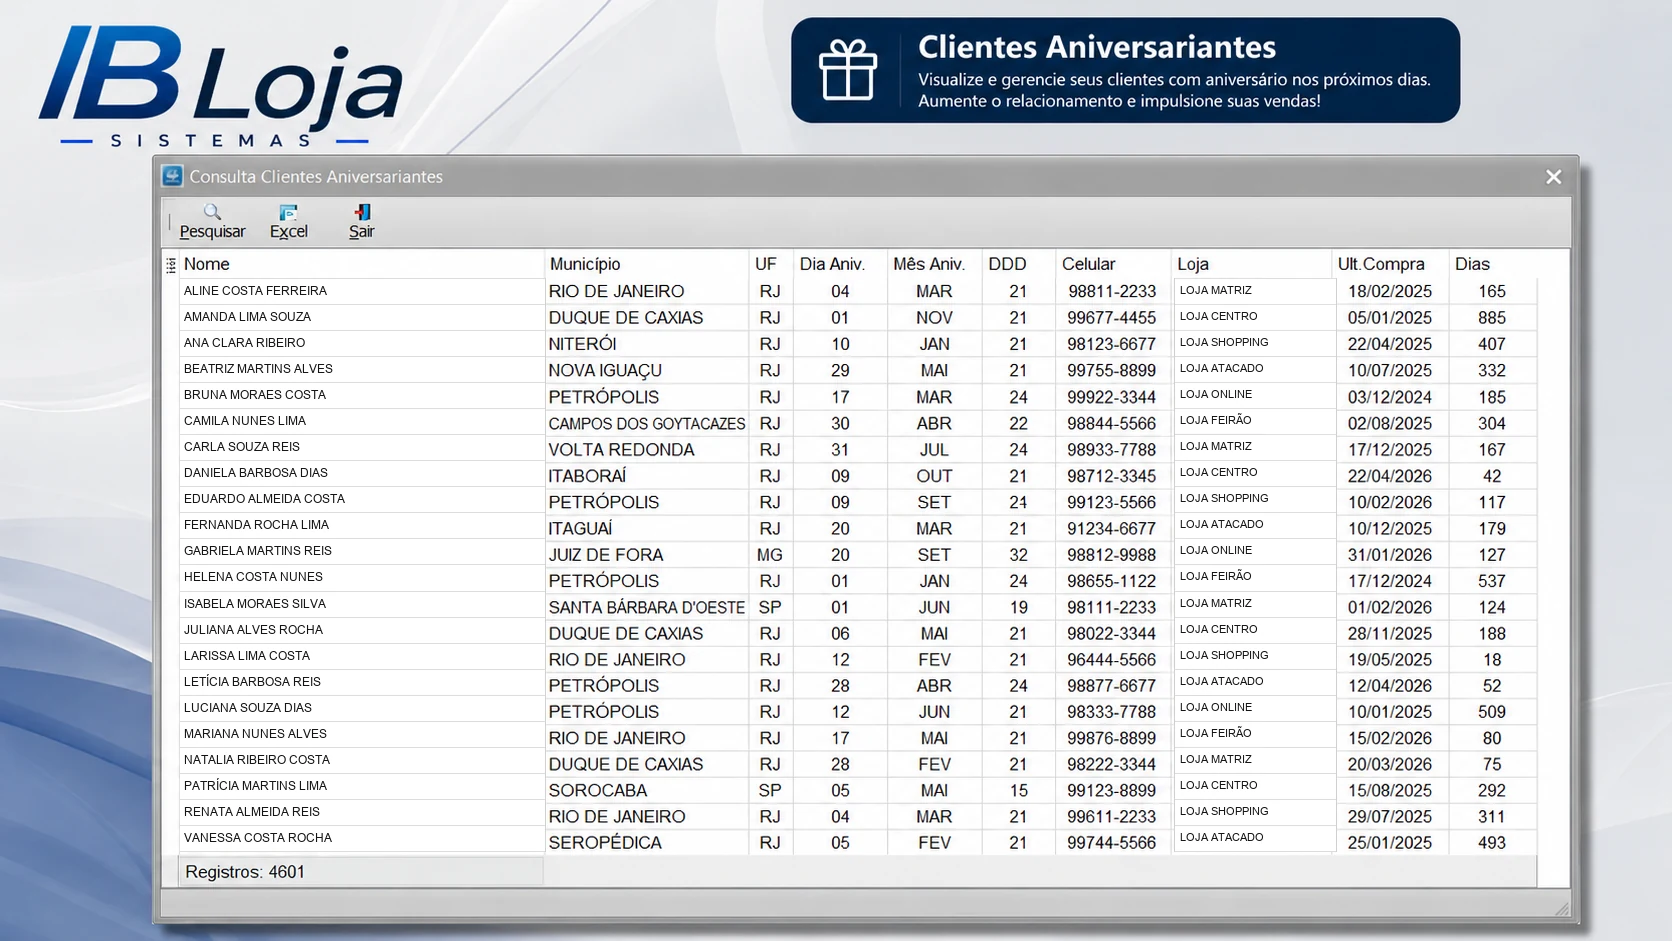Image resolution: width=1672 pixels, height=941 pixels.
Task: Click the Pesquisar magnifier toolbar icon
Action: [212, 212]
